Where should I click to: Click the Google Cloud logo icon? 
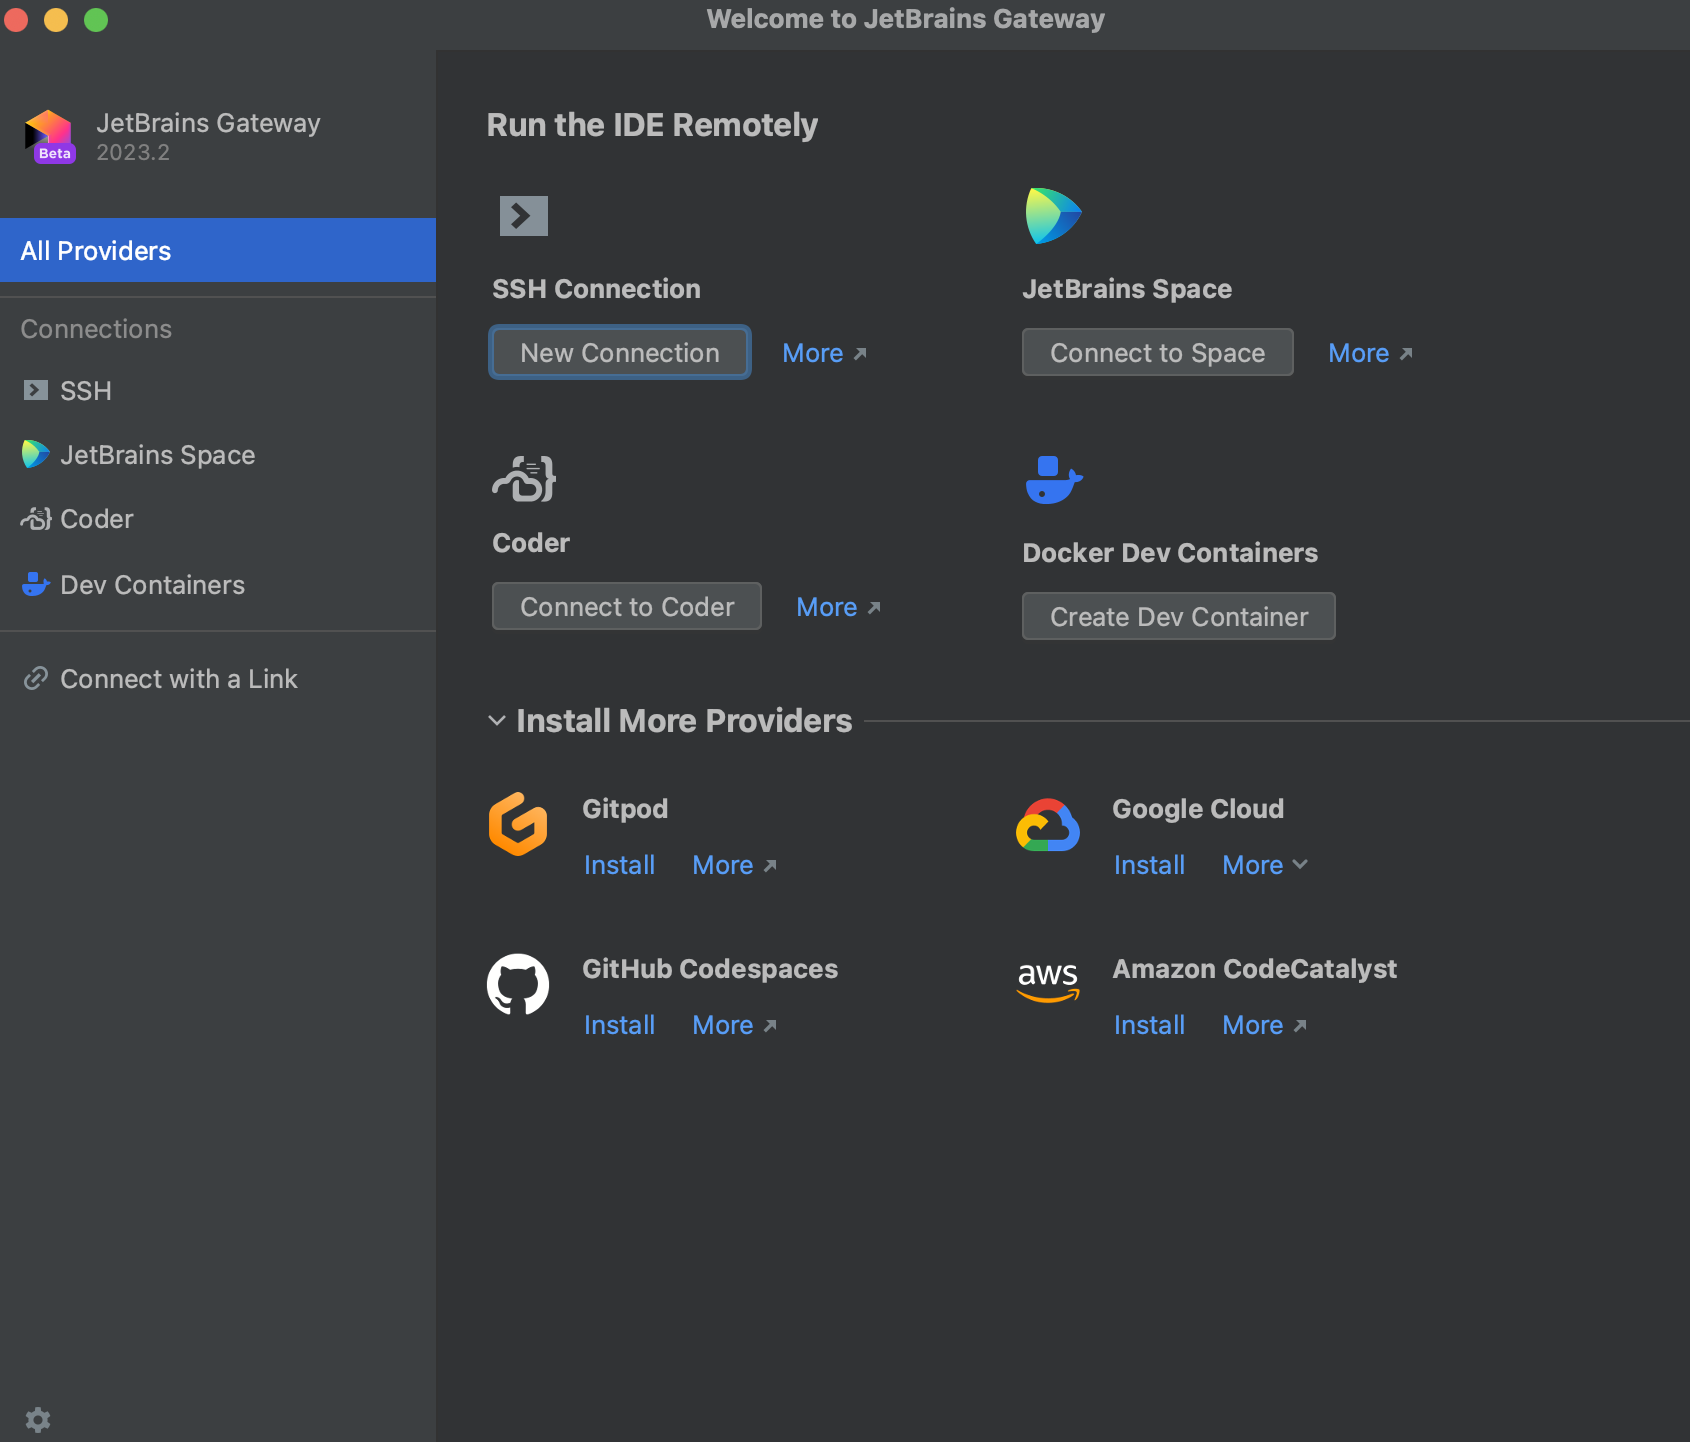(1047, 826)
